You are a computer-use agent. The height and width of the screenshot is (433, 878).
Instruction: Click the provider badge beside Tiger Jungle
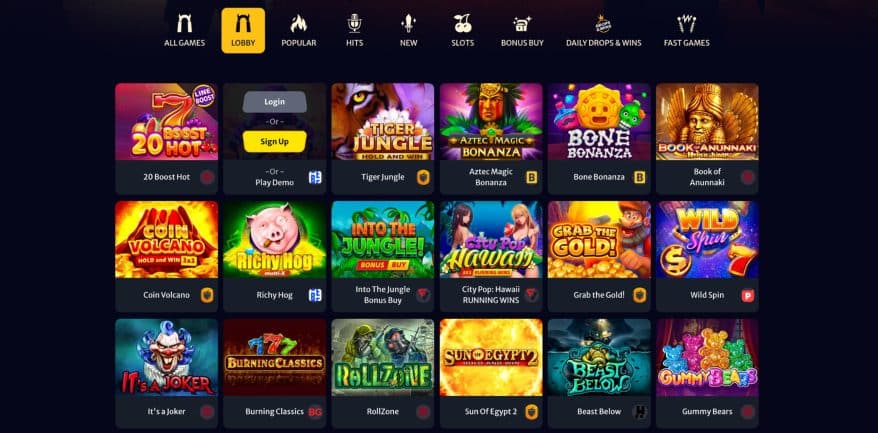(x=423, y=178)
